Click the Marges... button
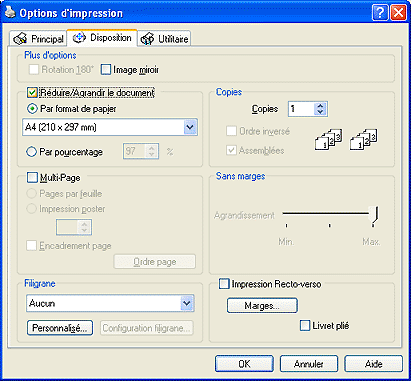 point(262,306)
